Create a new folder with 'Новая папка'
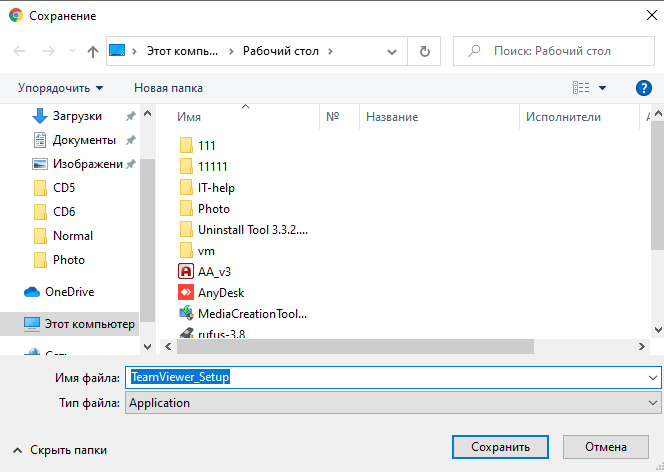The image size is (664, 472). [169, 88]
